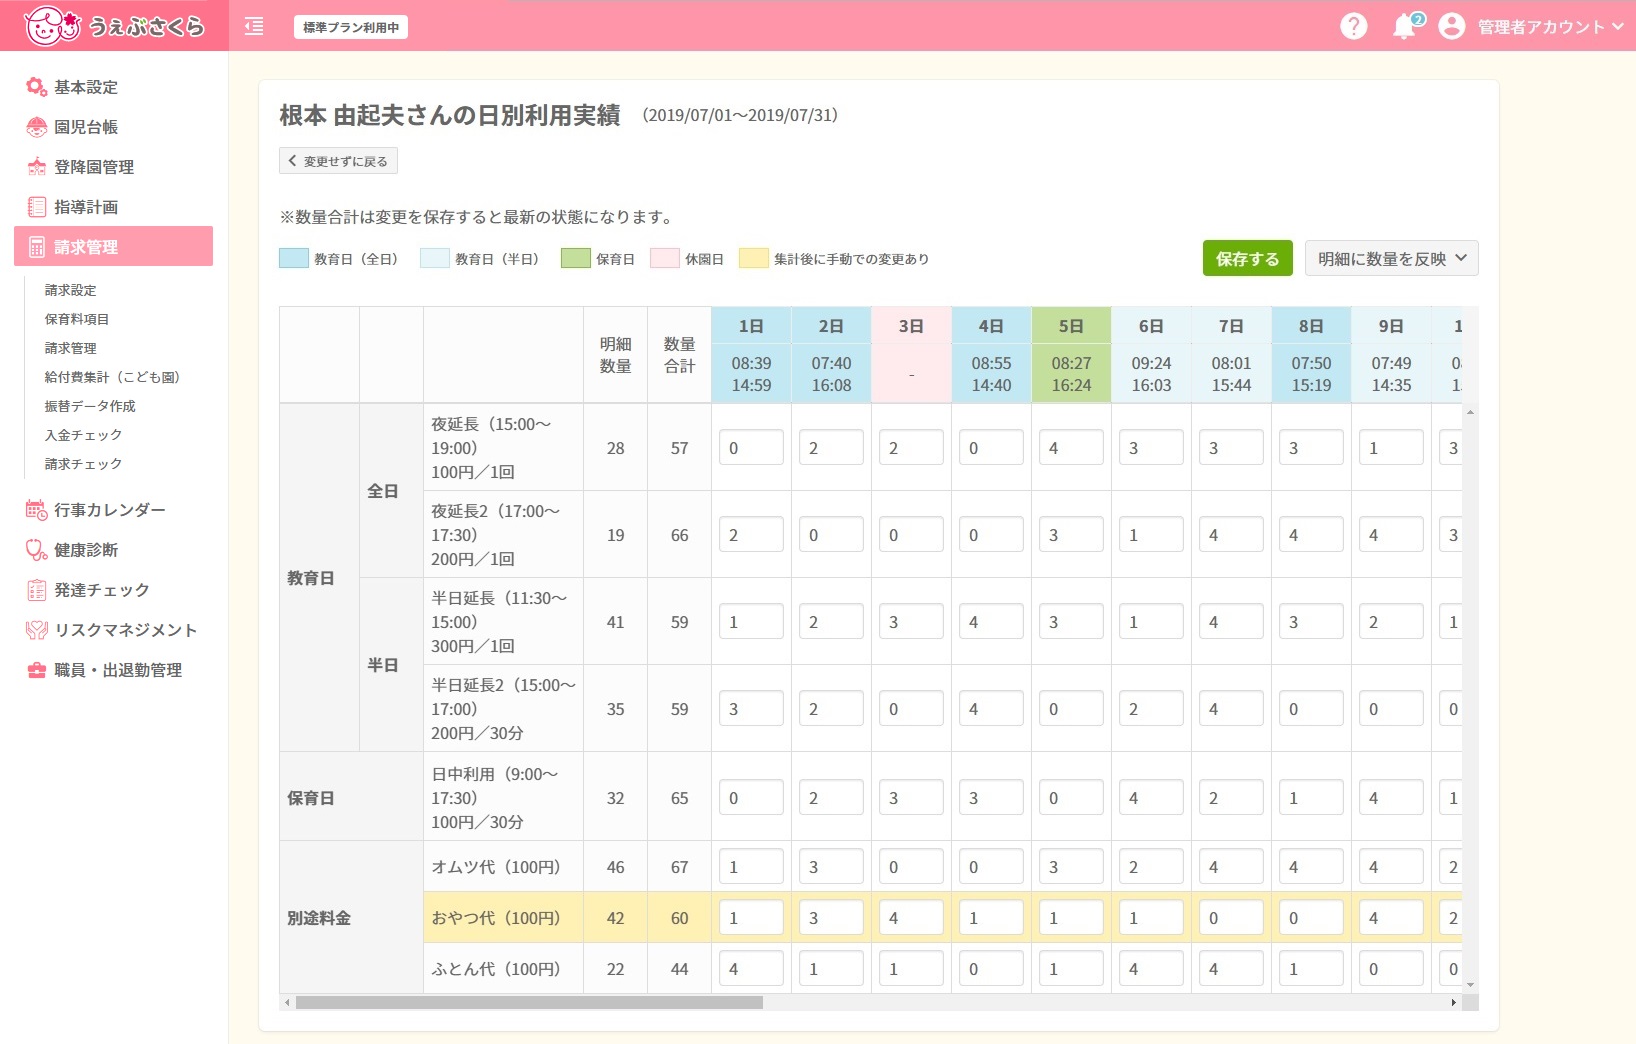The width and height of the screenshot is (1636, 1044).
Task: Click the 健康診断 stethoscope icon
Action: click(x=37, y=550)
